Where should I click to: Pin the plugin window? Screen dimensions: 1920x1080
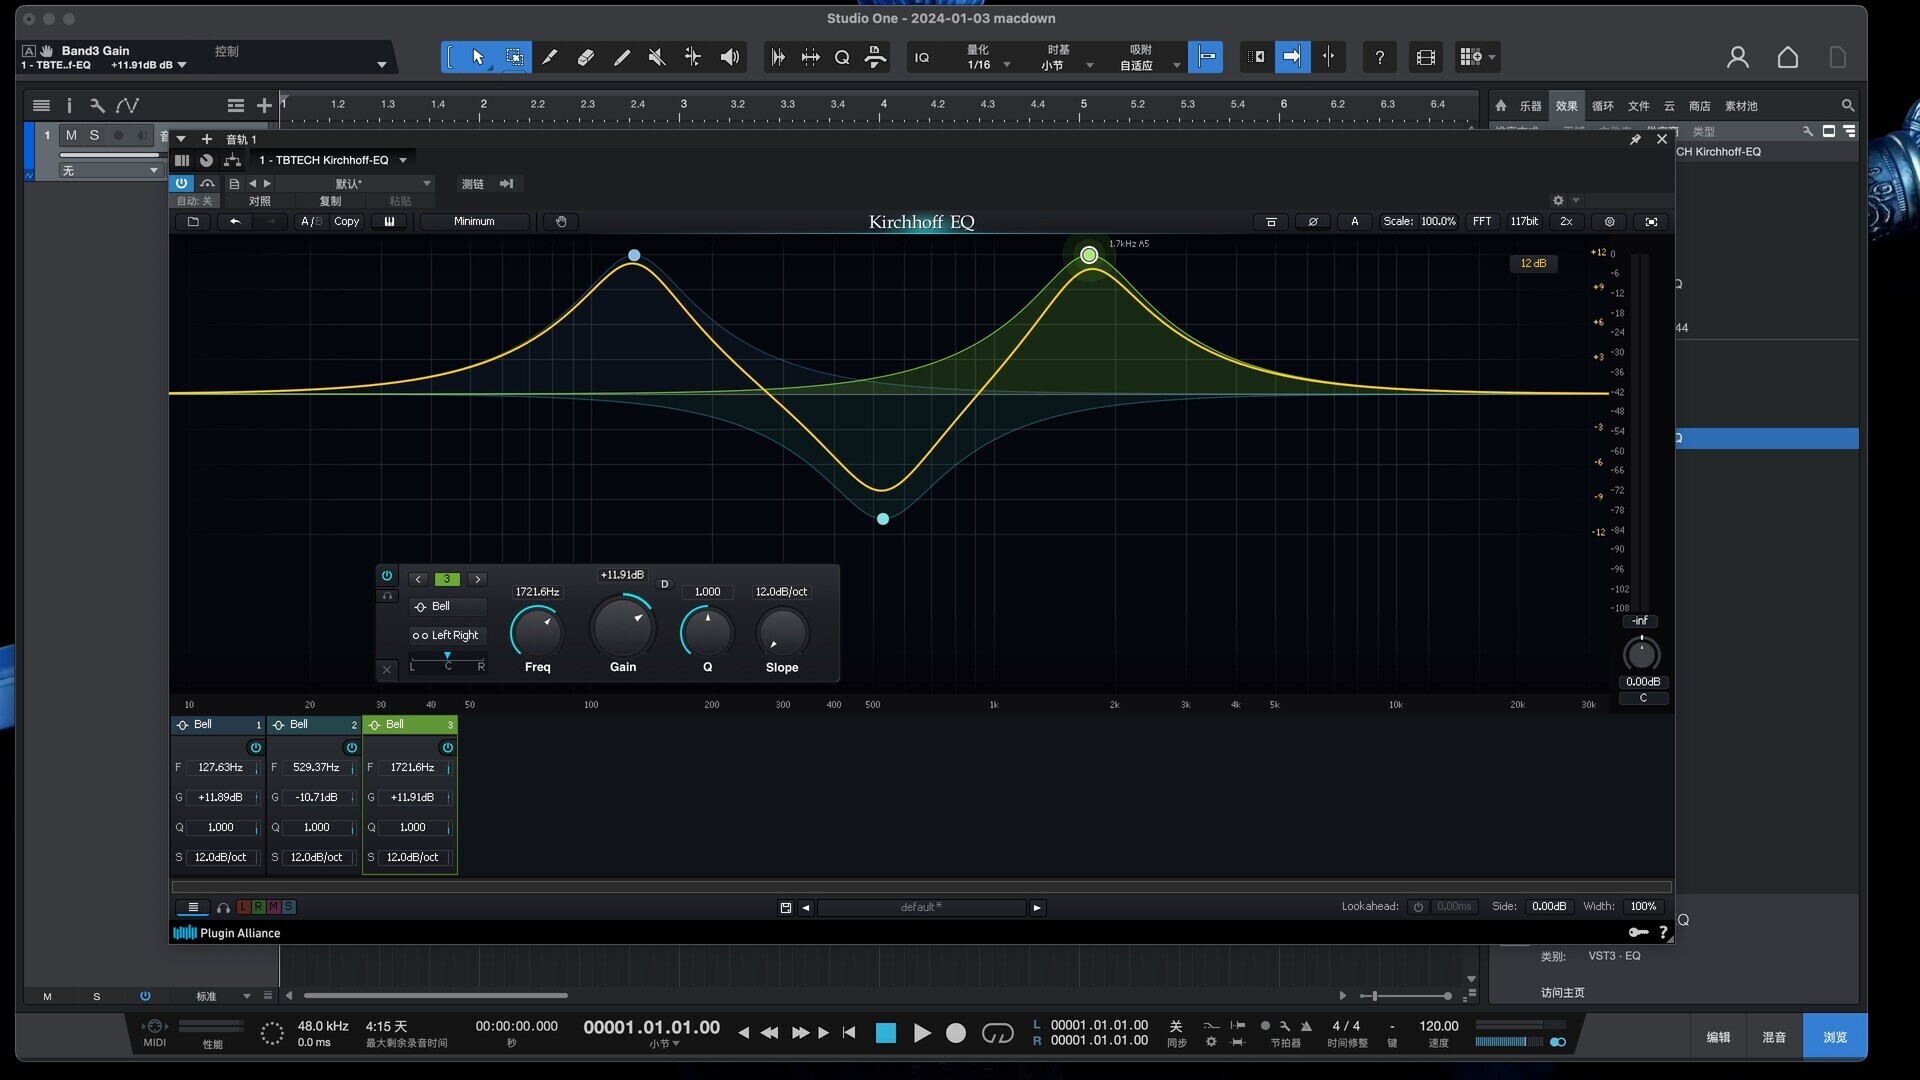pyautogui.click(x=1635, y=139)
